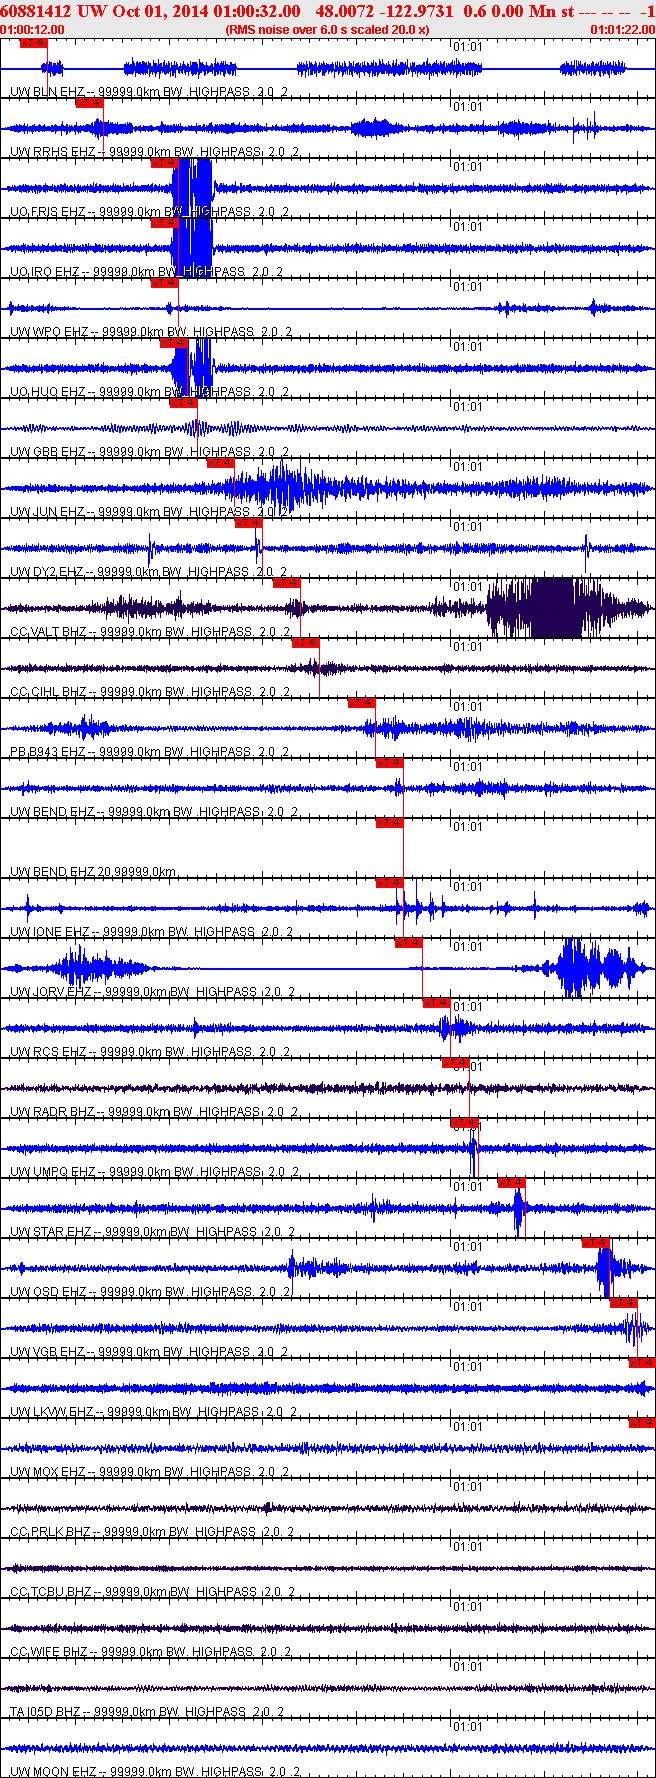The image size is (656, 1778).
Task: Click the red pick flag on UO FRIS trace
Action: (x=165, y=163)
